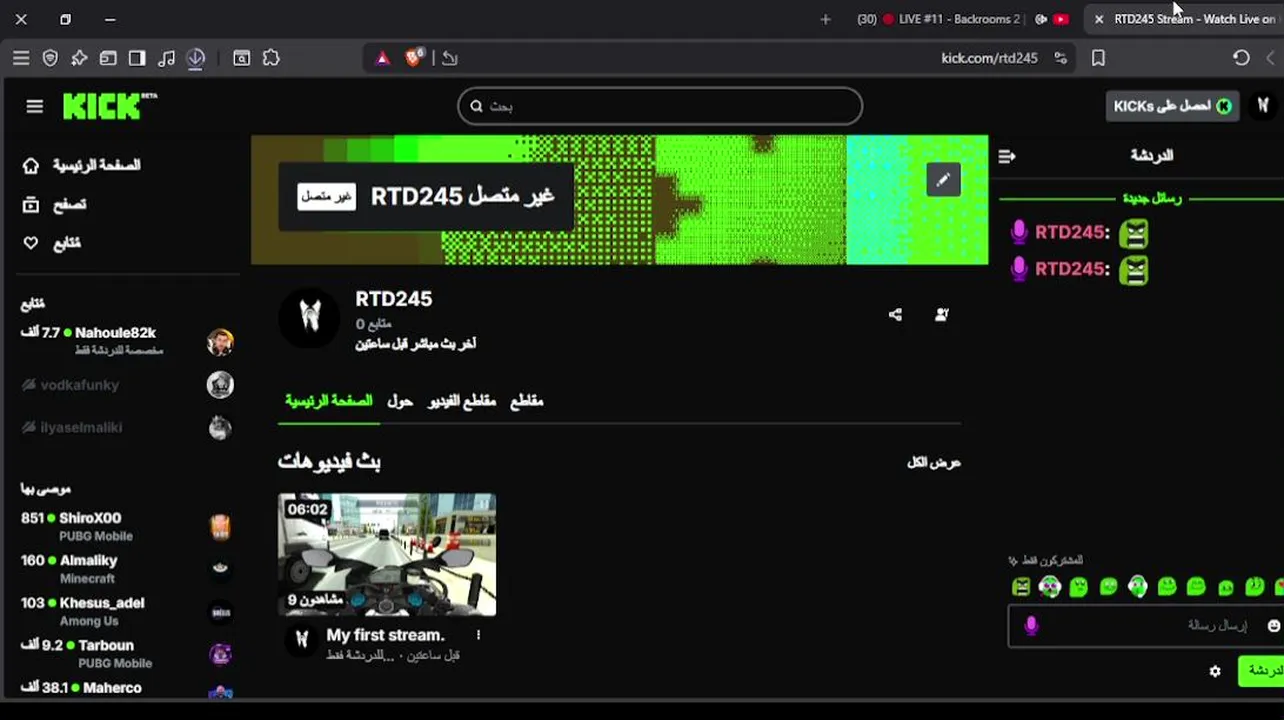Collapse the chat panel with arrow icon
This screenshot has width=1284, height=720.
[x=1007, y=156]
